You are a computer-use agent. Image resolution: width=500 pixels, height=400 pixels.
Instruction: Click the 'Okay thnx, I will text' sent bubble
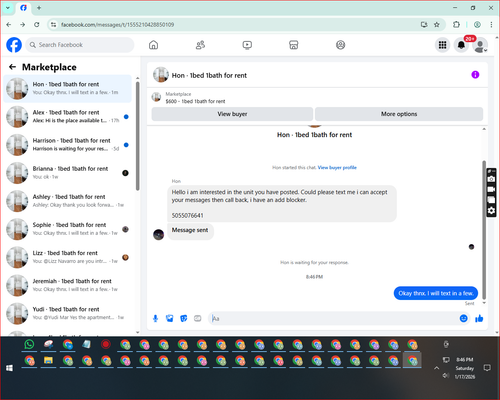click(x=436, y=293)
